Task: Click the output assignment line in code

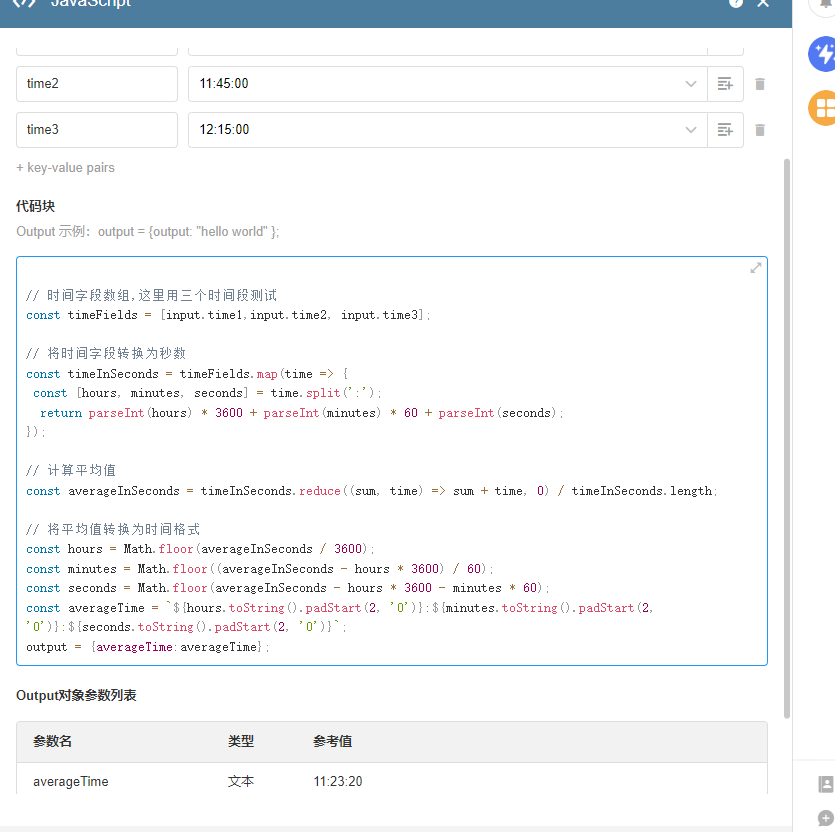Action: 148,647
